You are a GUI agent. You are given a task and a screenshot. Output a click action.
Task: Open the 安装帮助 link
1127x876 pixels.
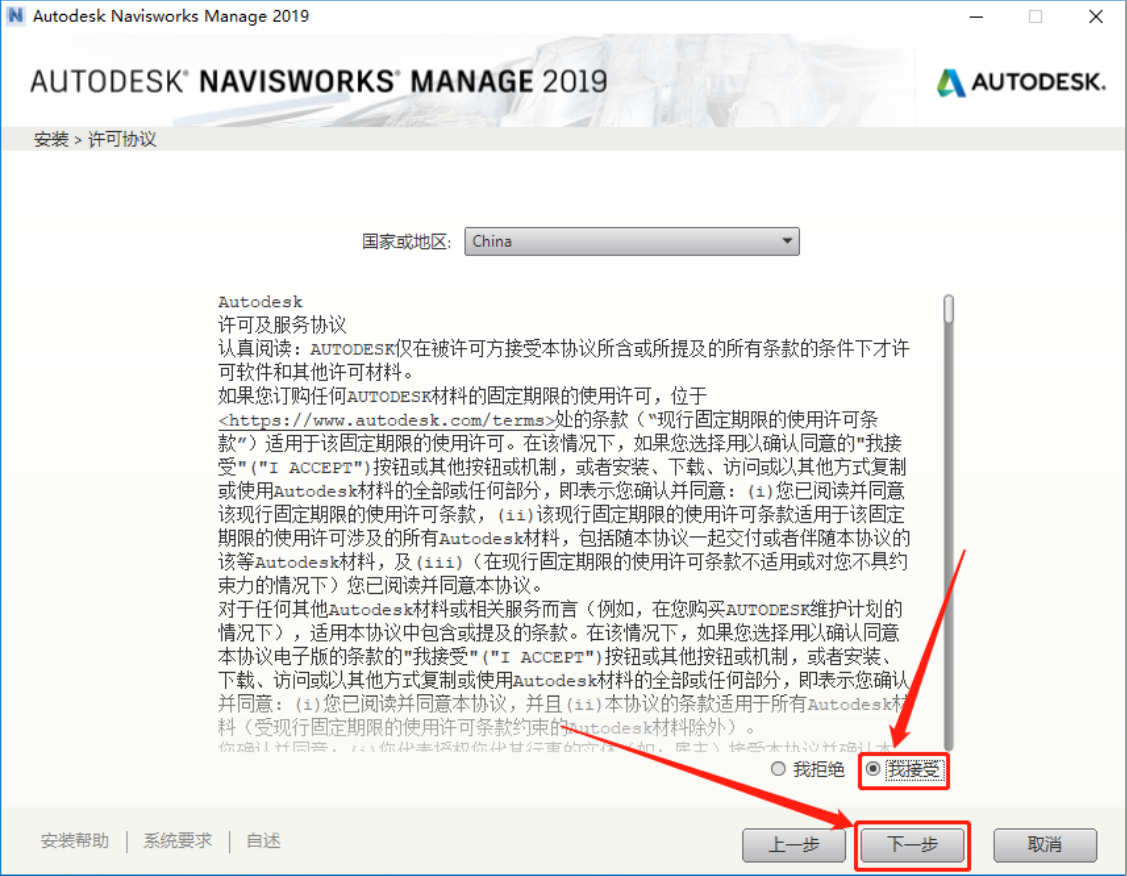(75, 841)
